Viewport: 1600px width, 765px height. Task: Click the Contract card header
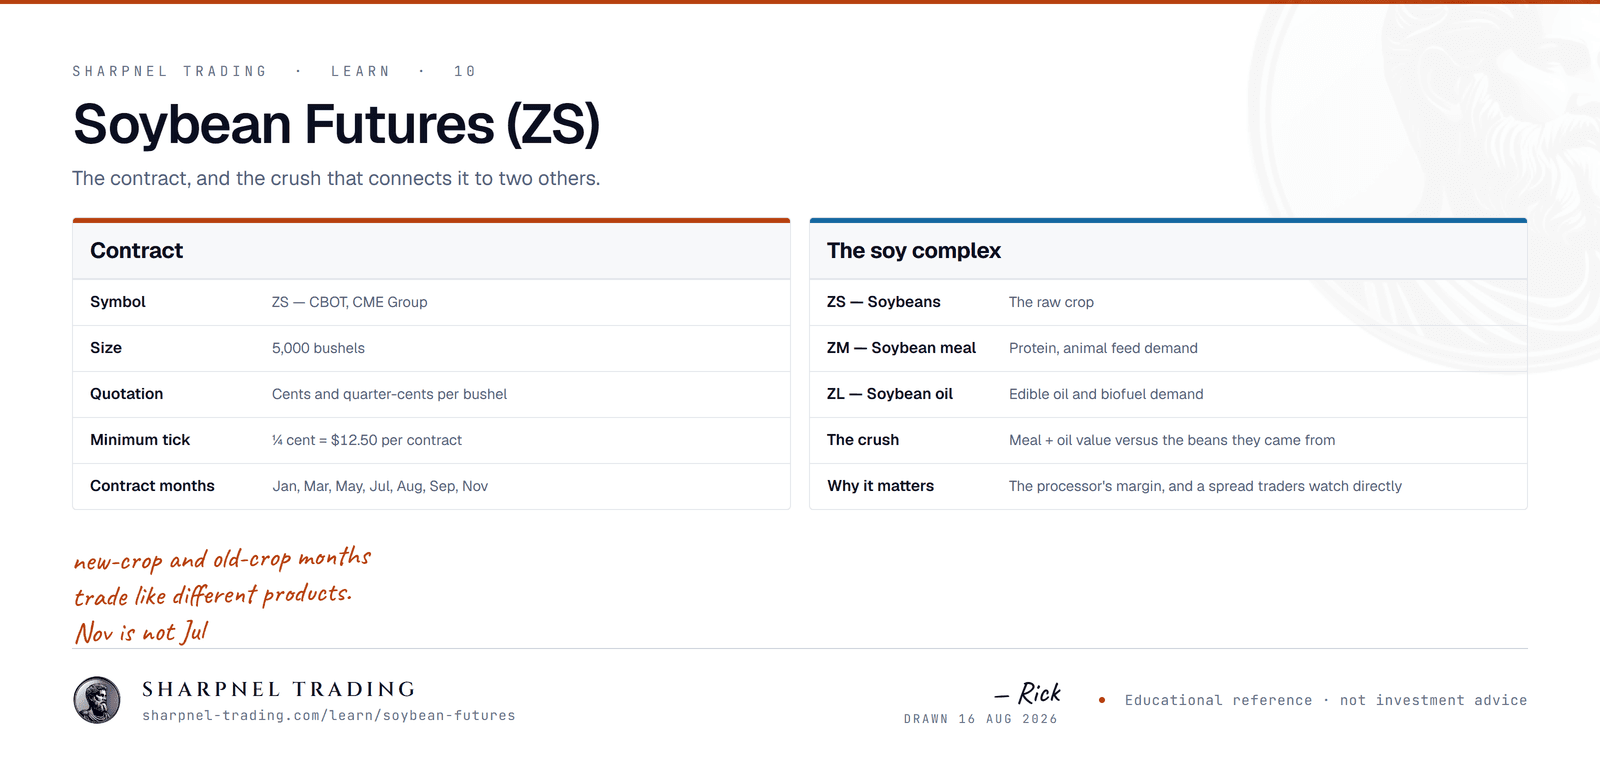pos(431,251)
